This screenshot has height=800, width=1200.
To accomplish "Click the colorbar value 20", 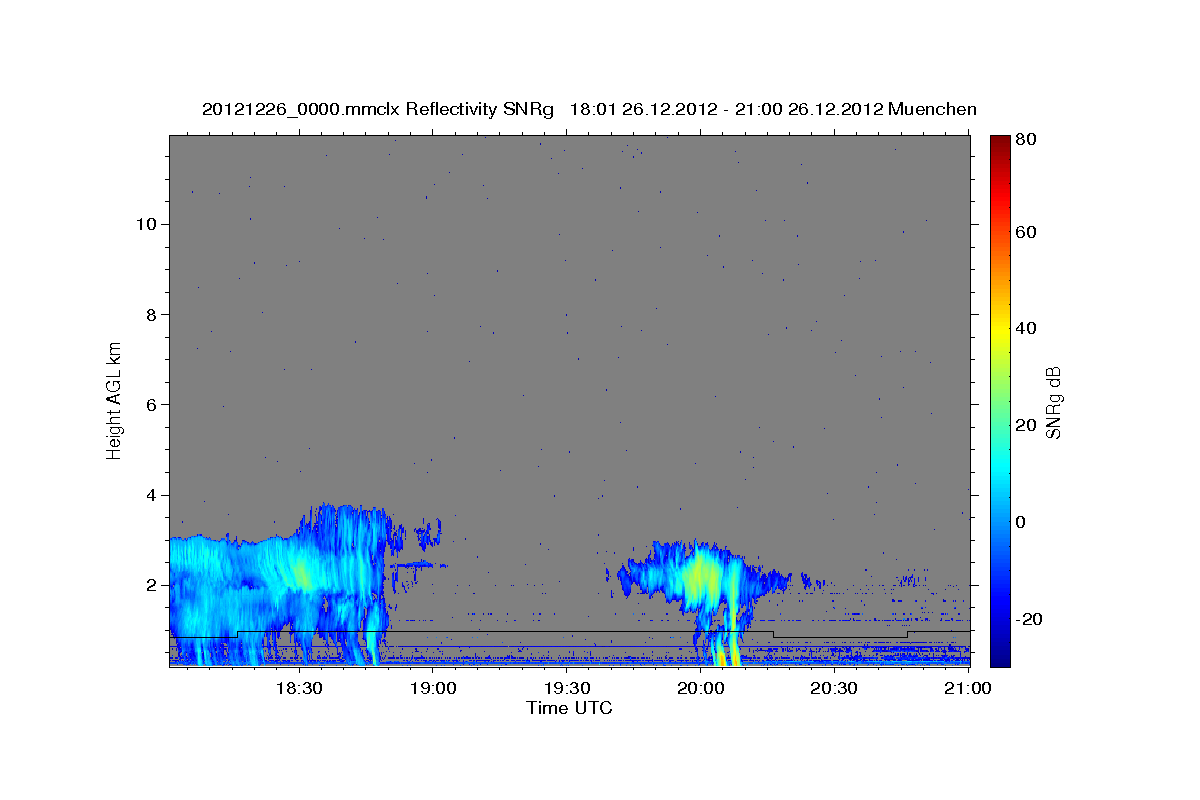I will coord(1028,425).
